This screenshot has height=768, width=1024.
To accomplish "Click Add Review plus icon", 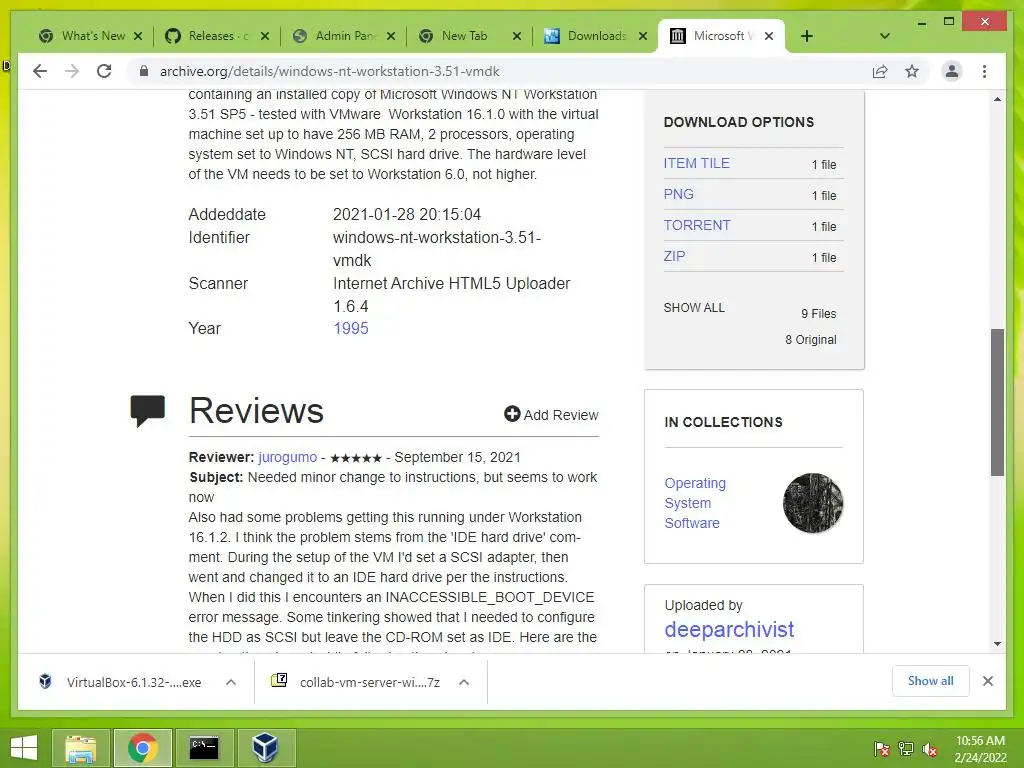I will pos(512,414).
